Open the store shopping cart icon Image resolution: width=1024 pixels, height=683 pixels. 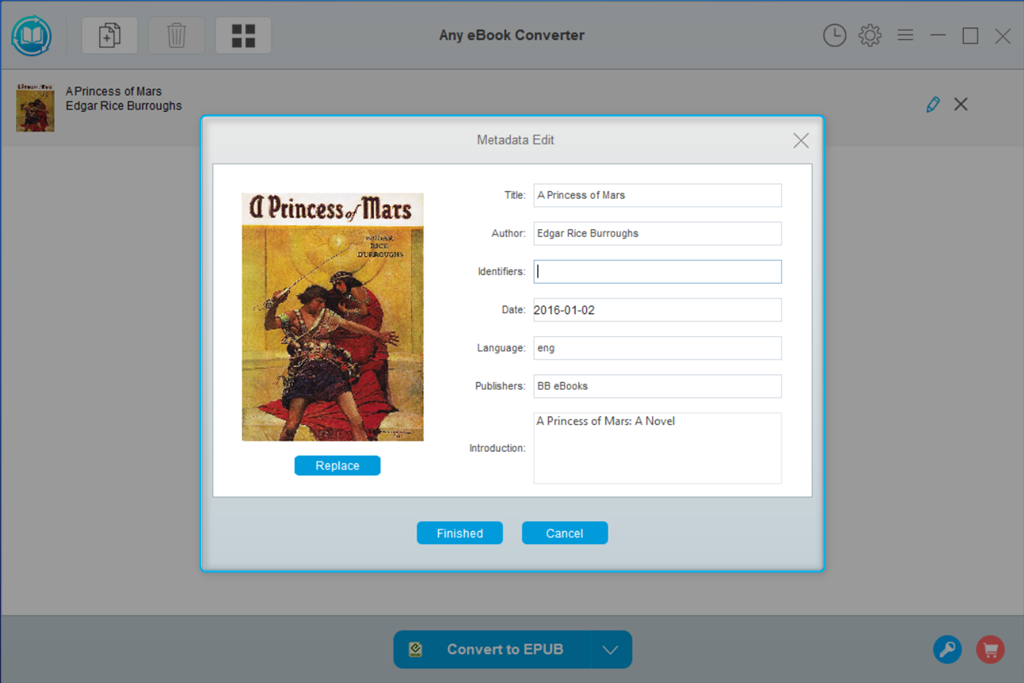pyautogui.click(x=990, y=649)
